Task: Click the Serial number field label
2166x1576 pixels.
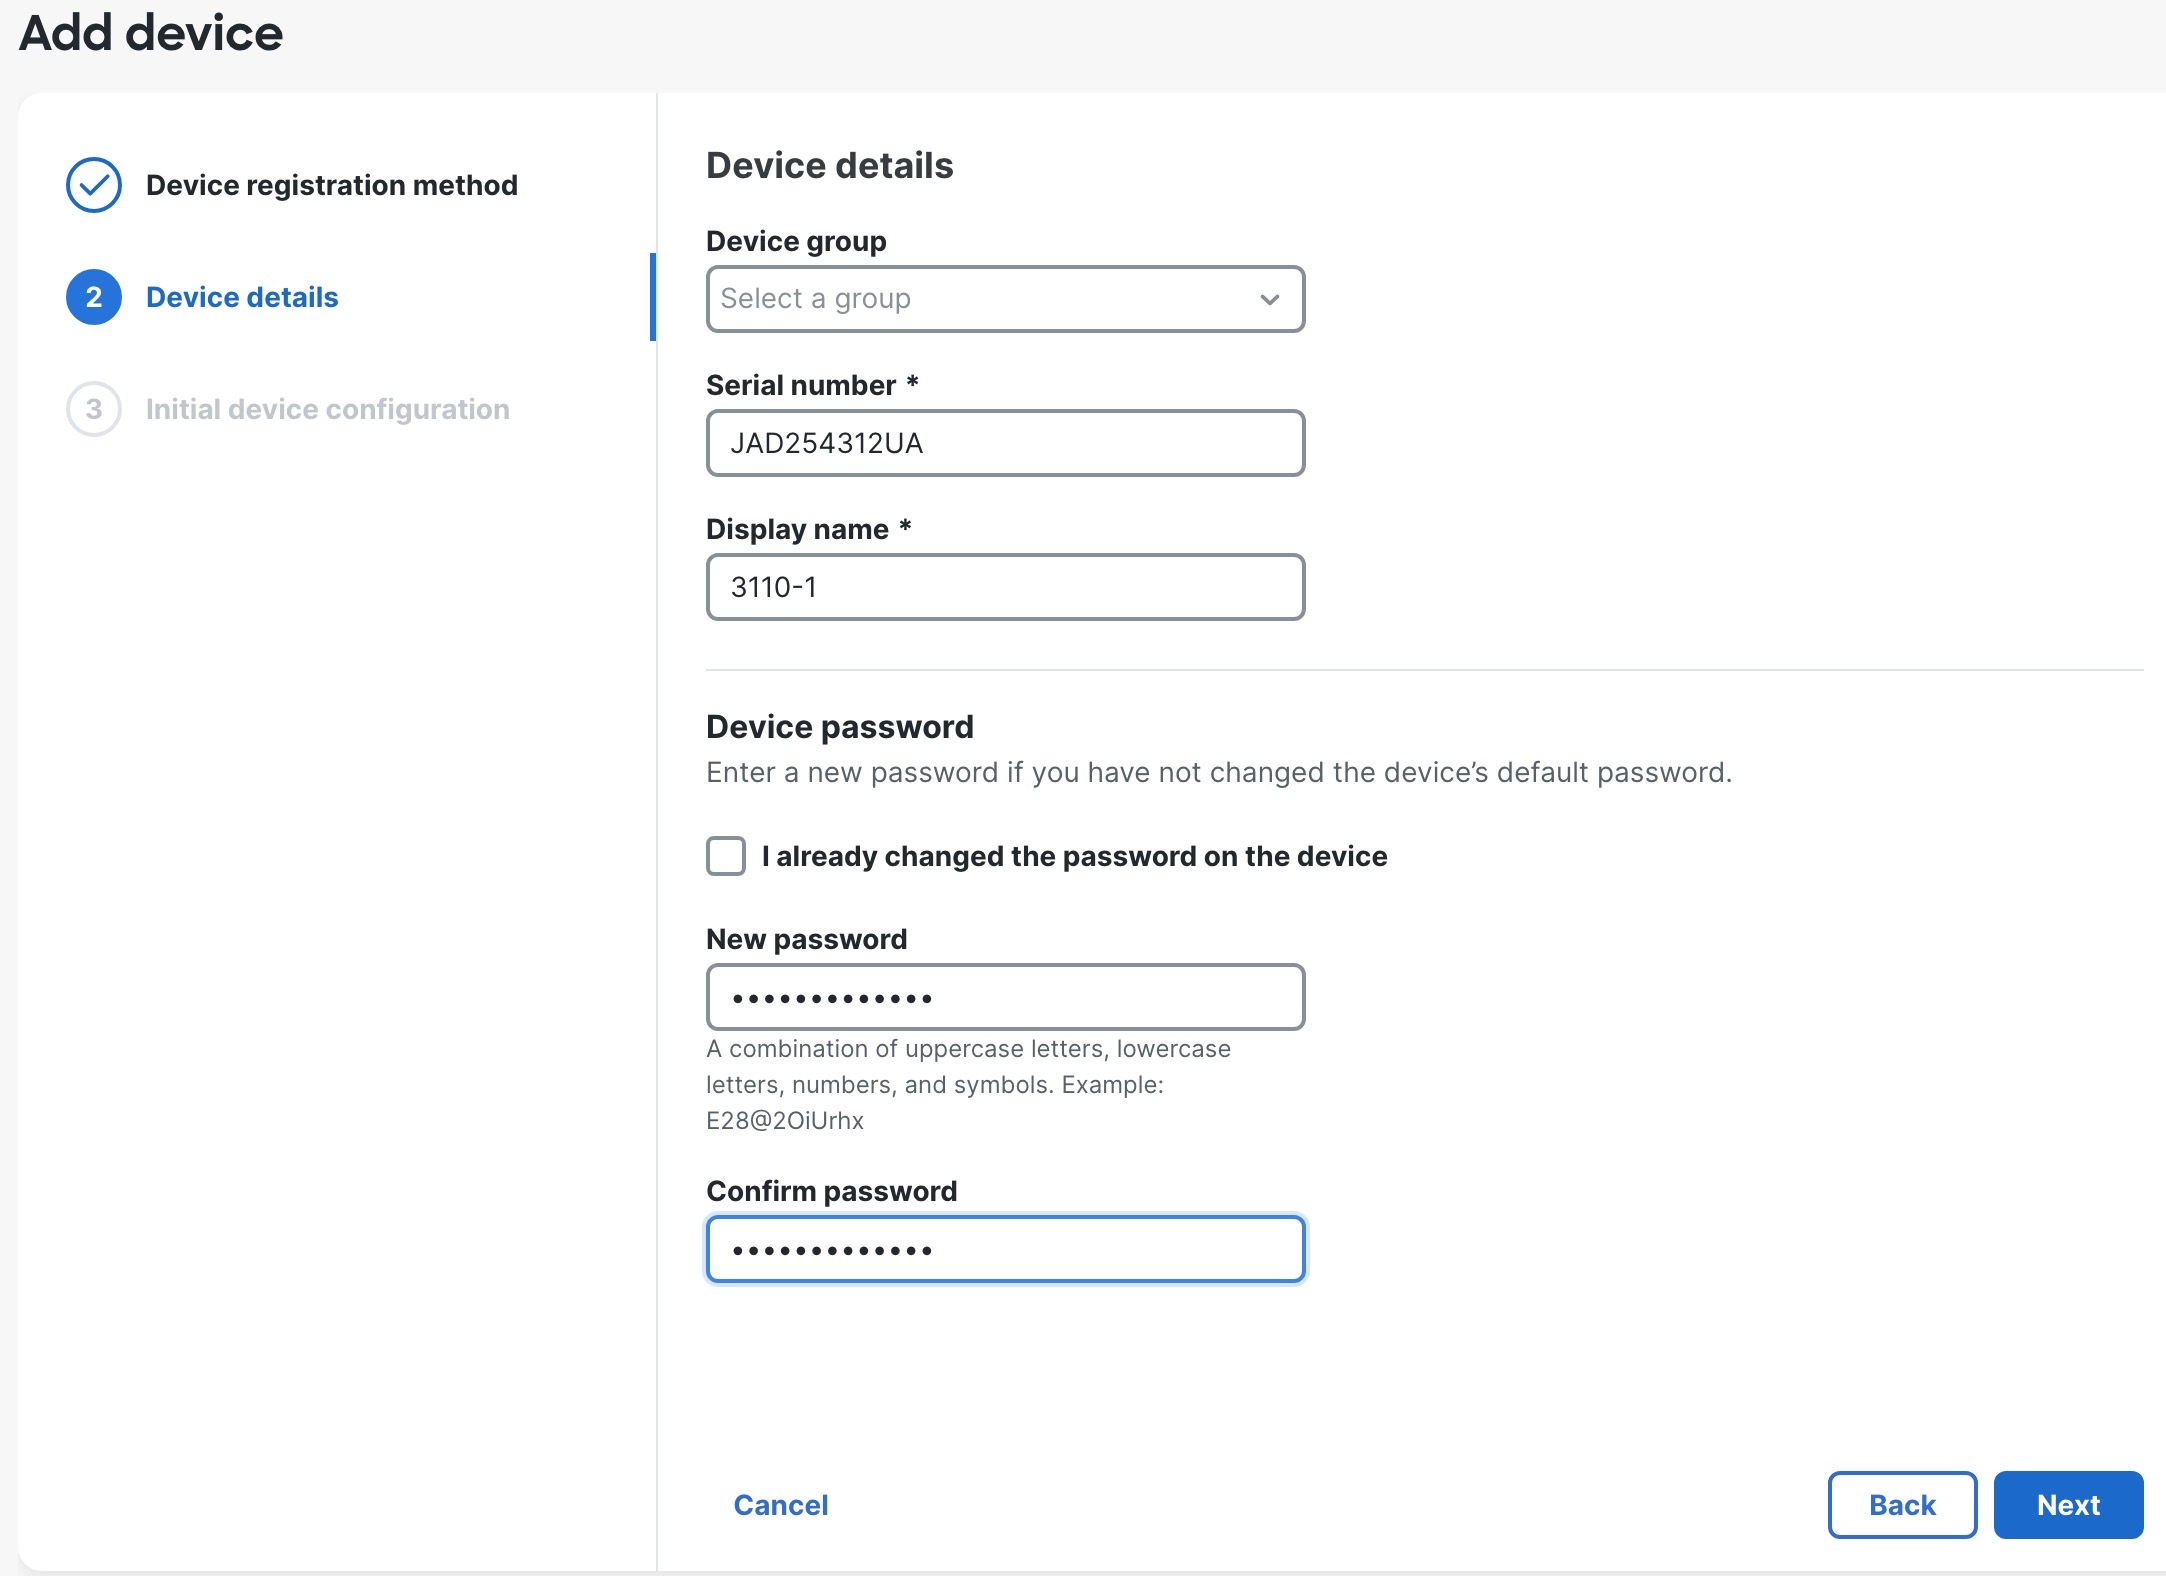Action: click(x=801, y=385)
